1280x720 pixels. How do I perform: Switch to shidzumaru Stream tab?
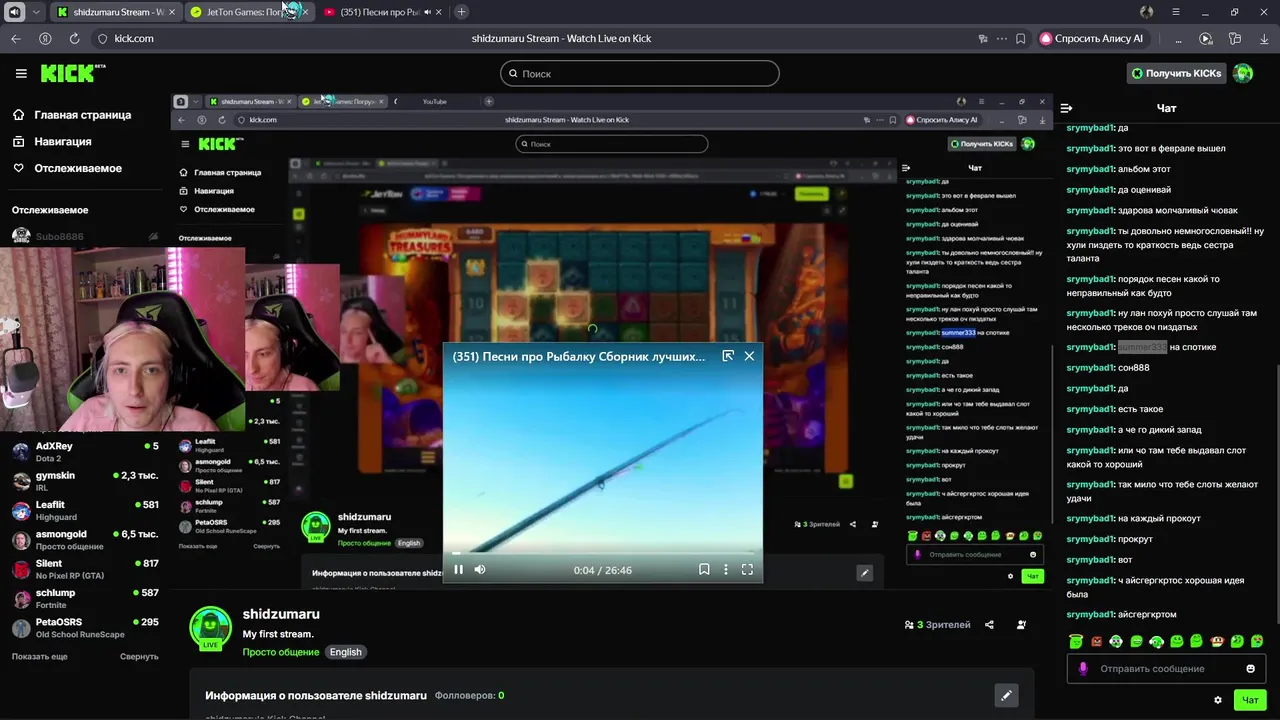(115, 12)
